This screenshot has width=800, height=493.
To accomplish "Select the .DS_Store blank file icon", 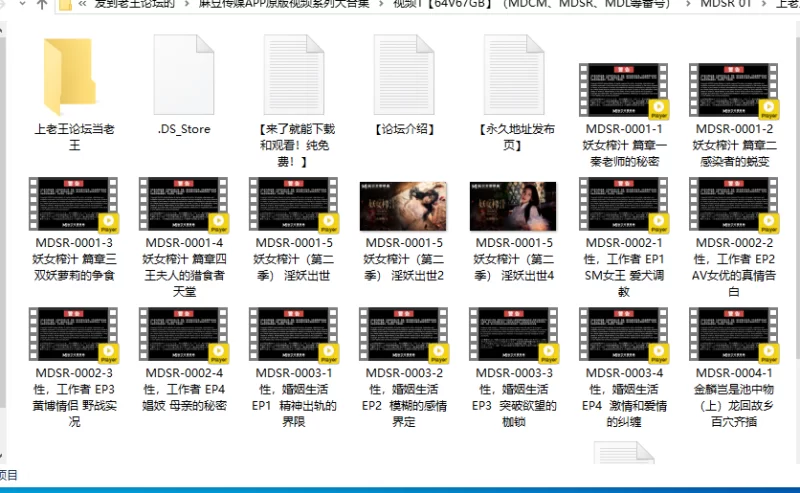I will click(x=184, y=75).
